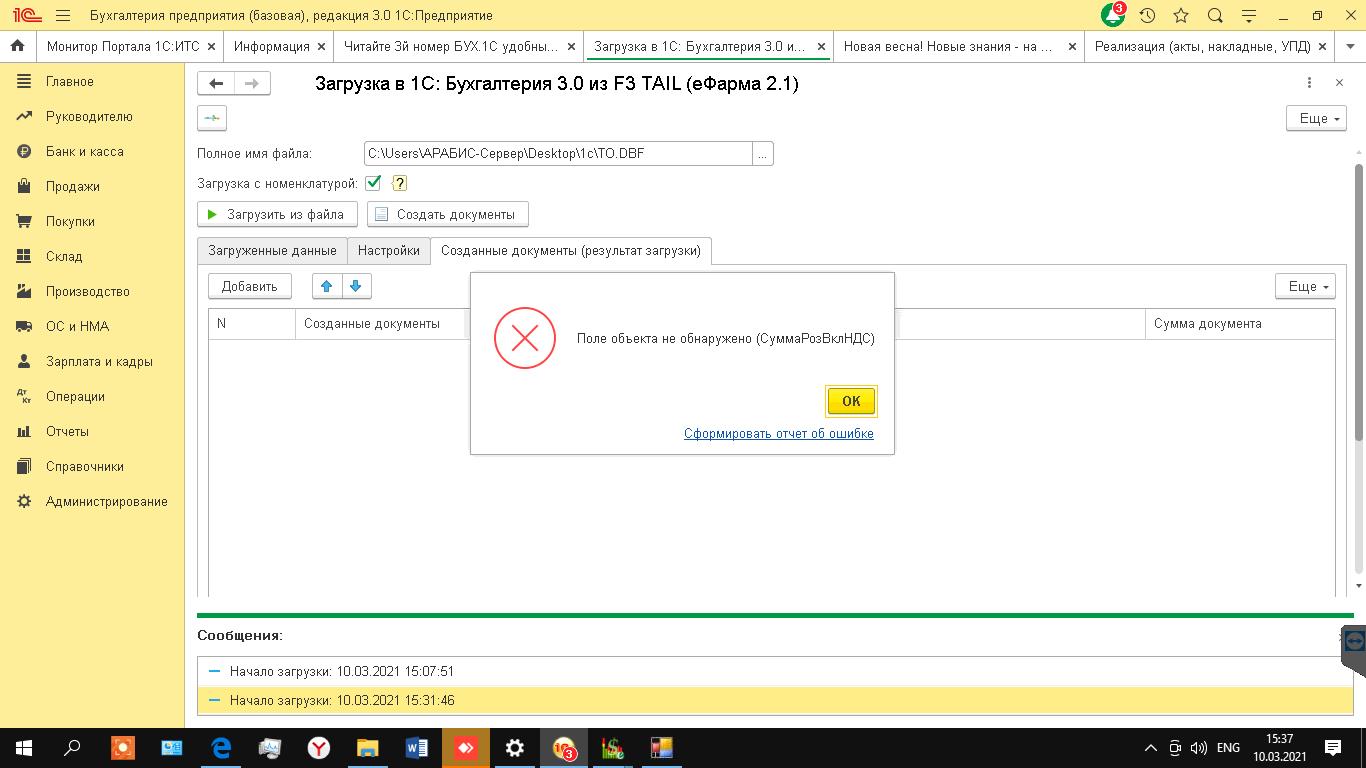Open the main hamburger menu

[63, 15]
